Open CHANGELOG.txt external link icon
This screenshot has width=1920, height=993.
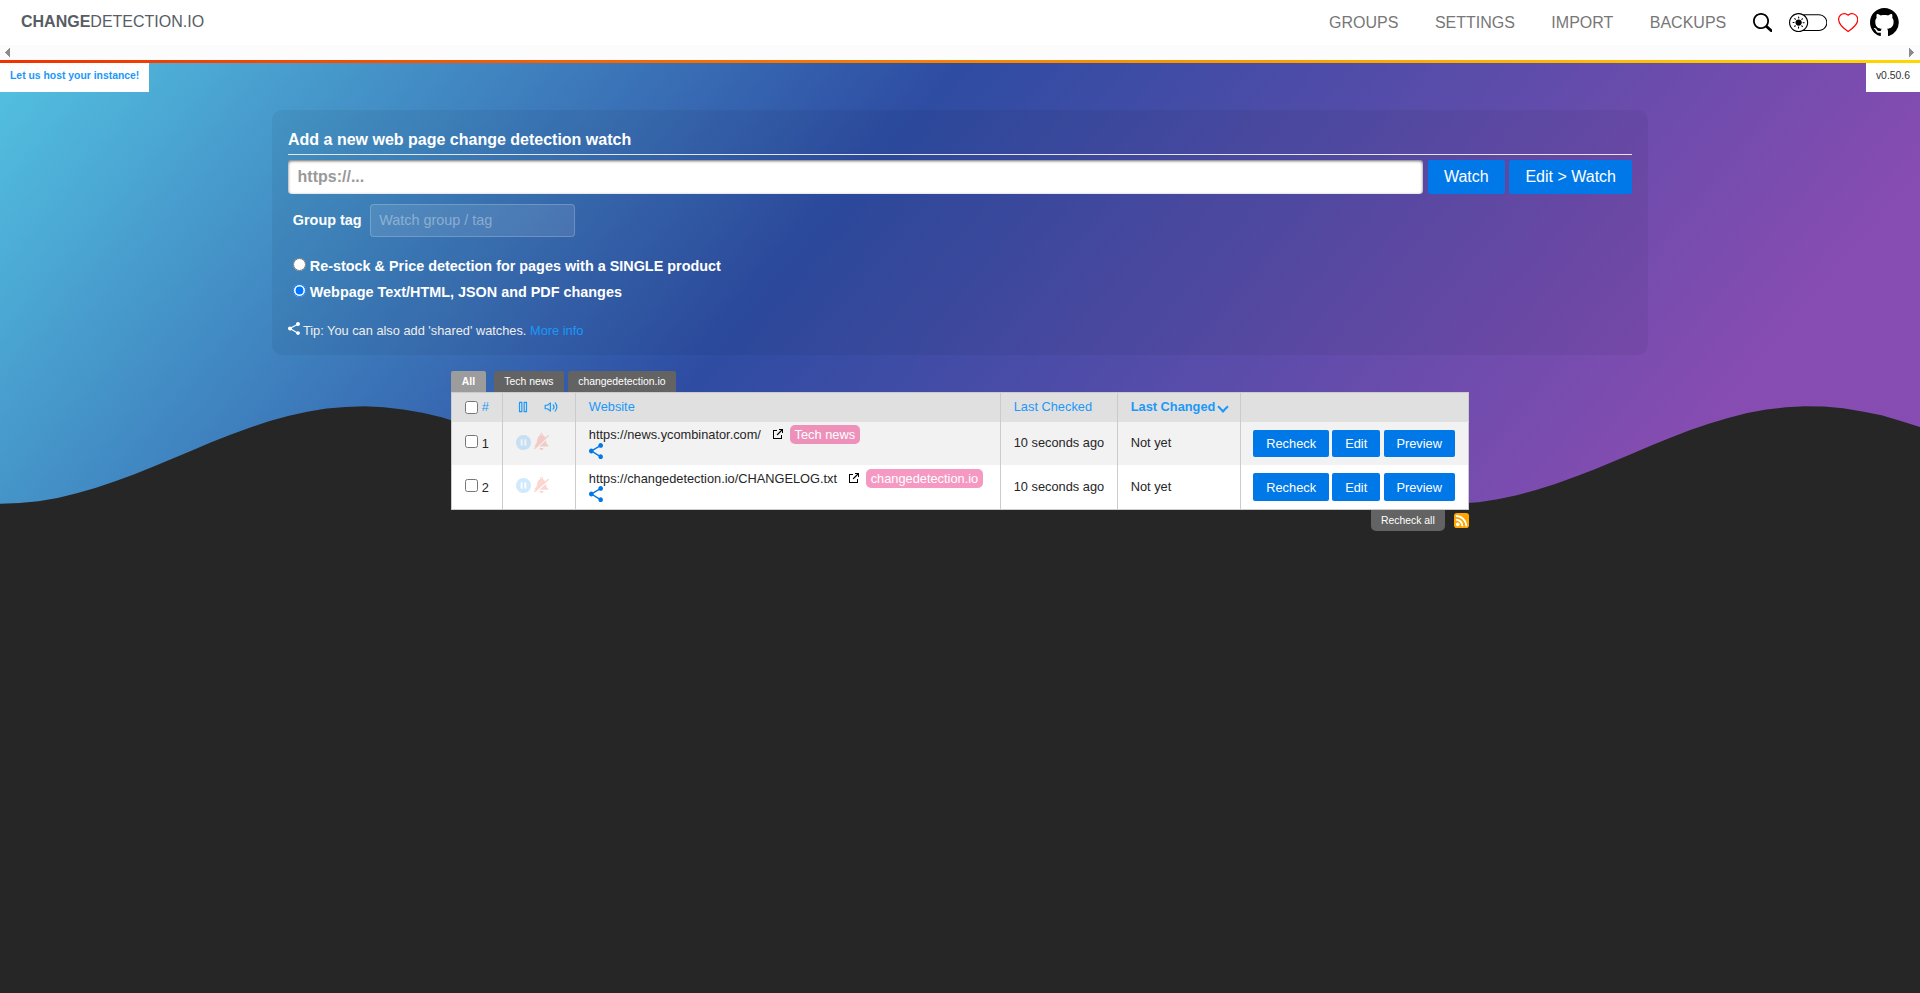[x=854, y=478]
